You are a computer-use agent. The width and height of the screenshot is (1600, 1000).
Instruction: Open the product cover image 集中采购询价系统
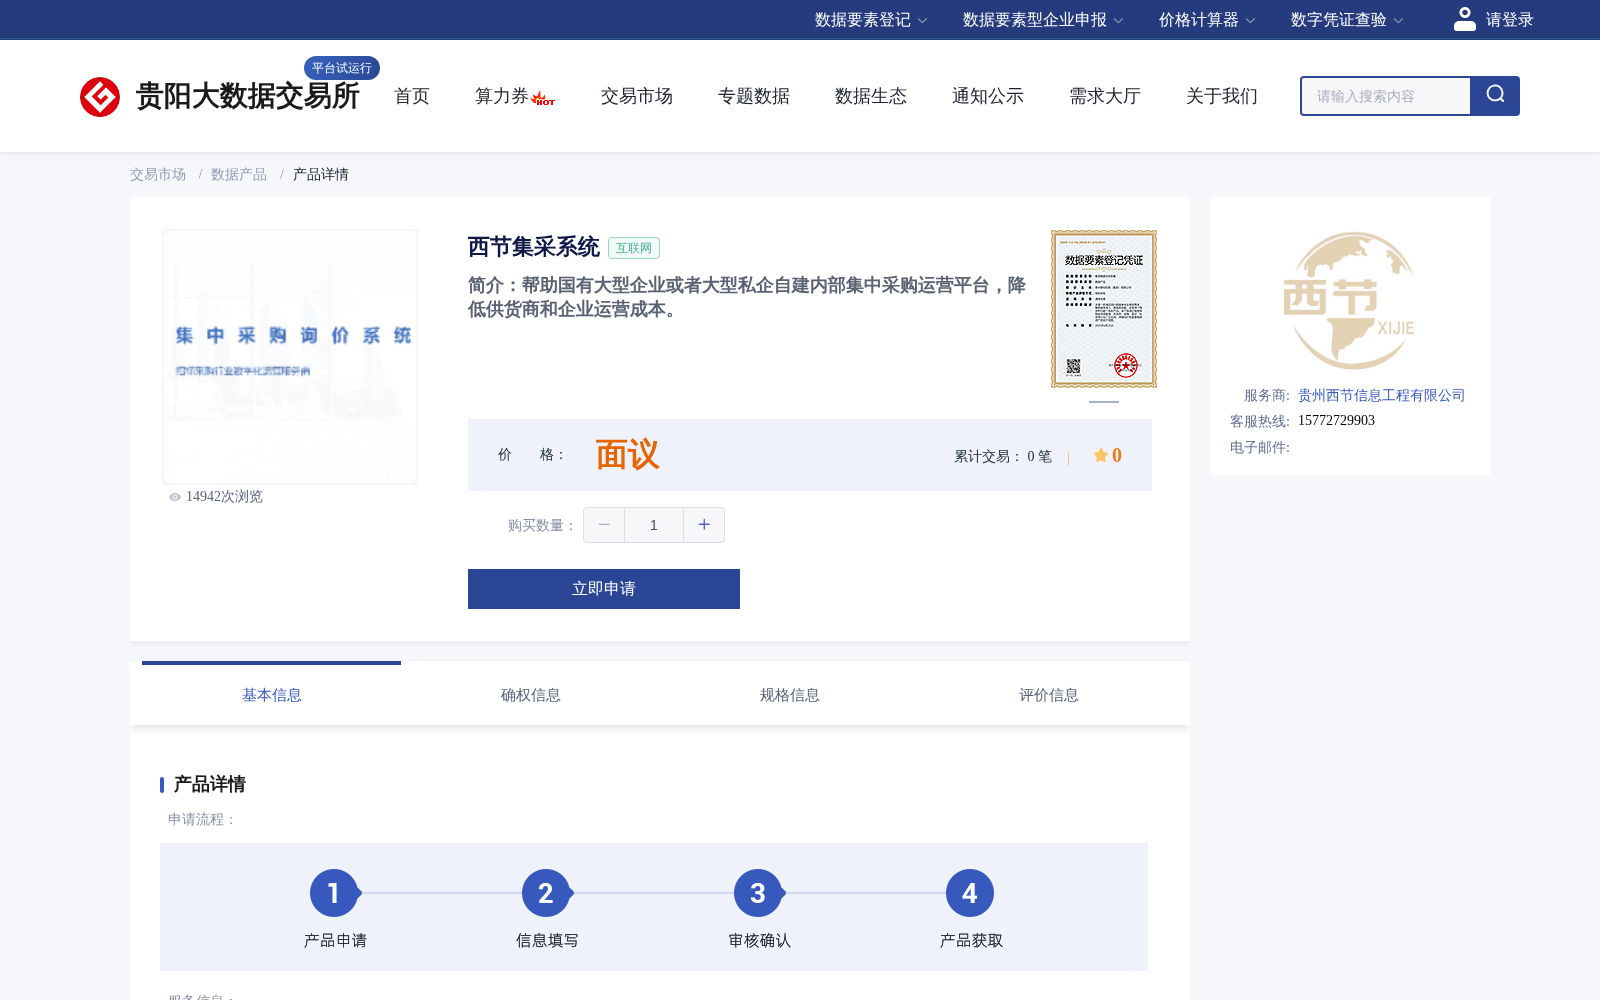click(x=290, y=357)
